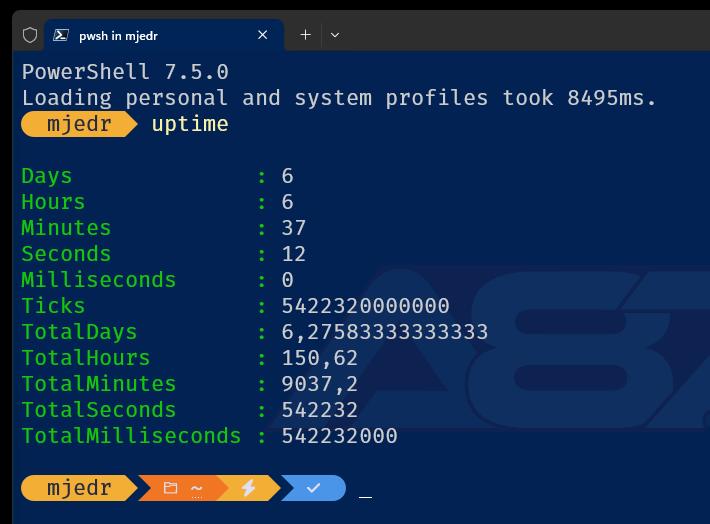Click the blue checkmark status segment
710x524 pixels.
[313, 488]
